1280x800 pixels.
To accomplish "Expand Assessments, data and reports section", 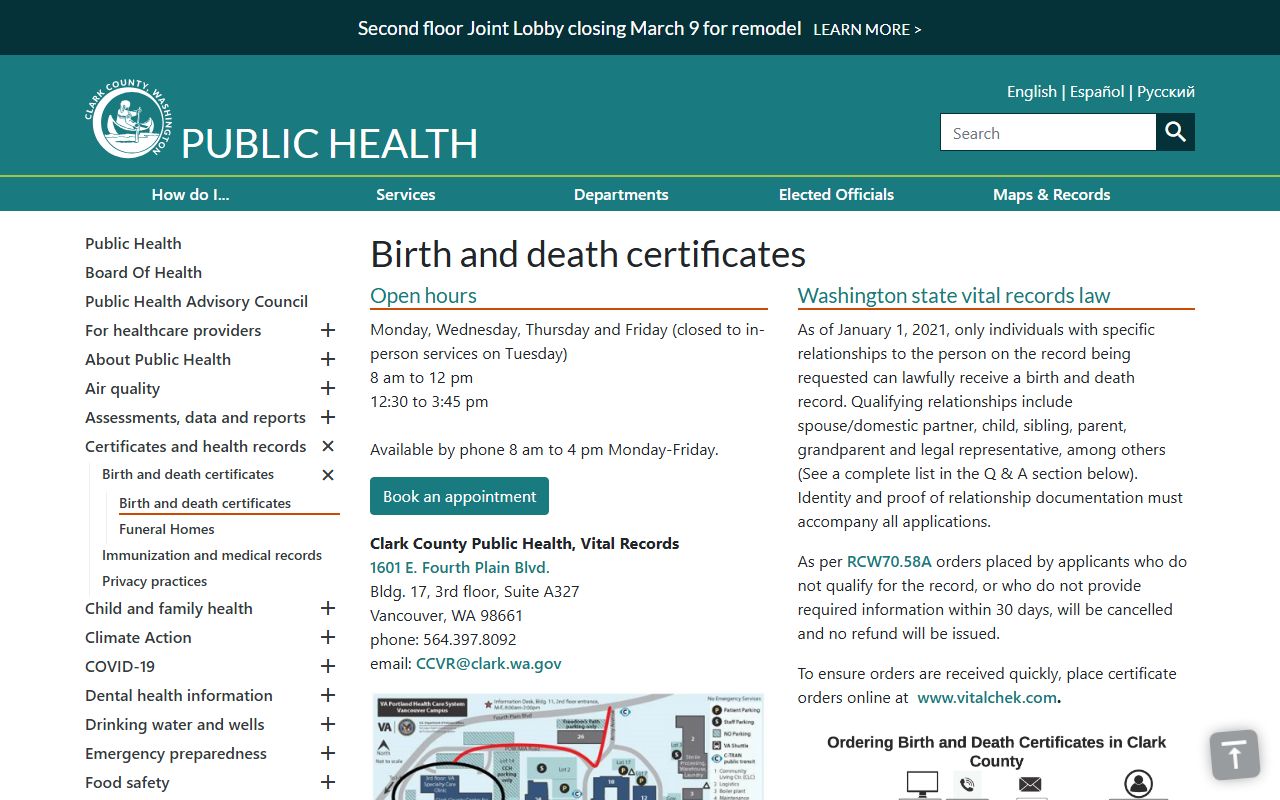I will click(x=327, y=417).
